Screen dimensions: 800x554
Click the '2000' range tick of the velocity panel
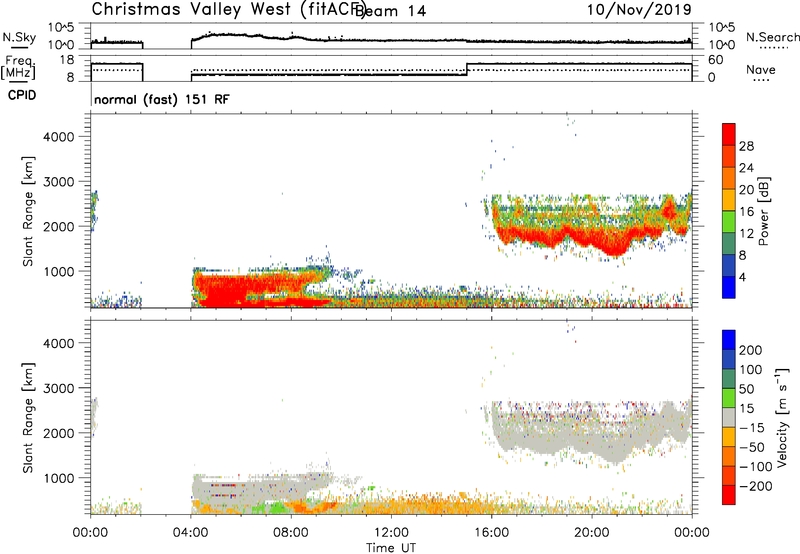(x=59, y=433)
